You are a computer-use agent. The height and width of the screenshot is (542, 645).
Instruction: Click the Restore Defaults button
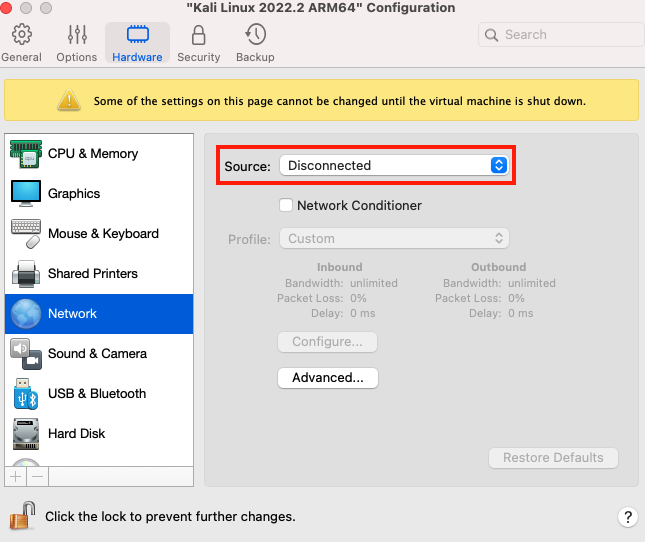point(553,458)
